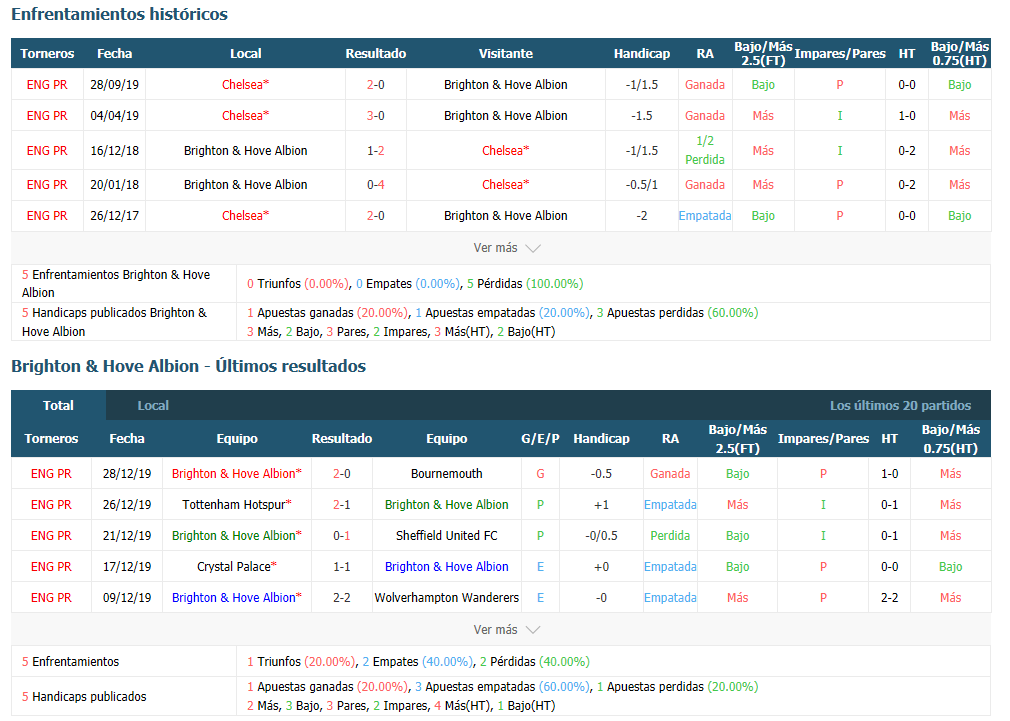This screenshot has height=721, width=1010.
Task: Click Brighton & Hove Albion visitor in 28/09/19 row
Action: [506, 84]
